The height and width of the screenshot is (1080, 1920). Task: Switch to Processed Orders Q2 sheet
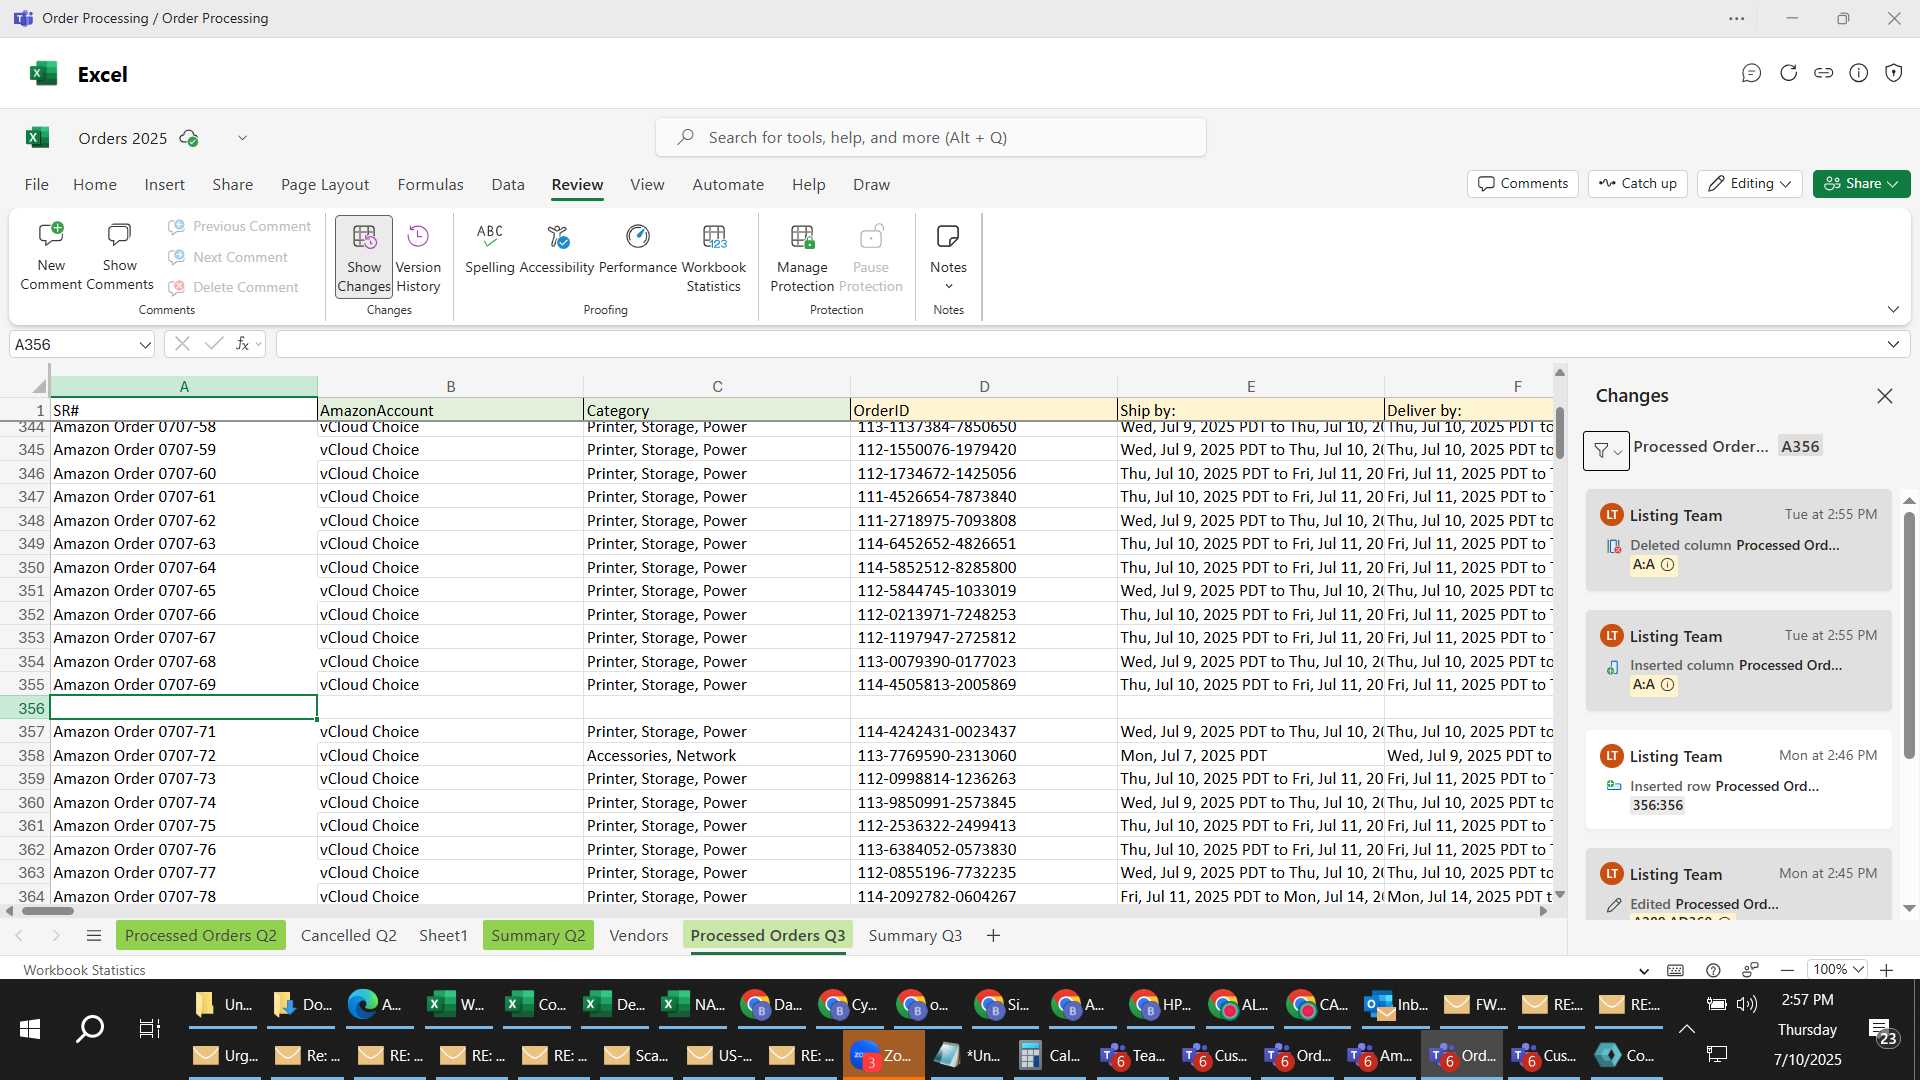click(x=201, y=936)
